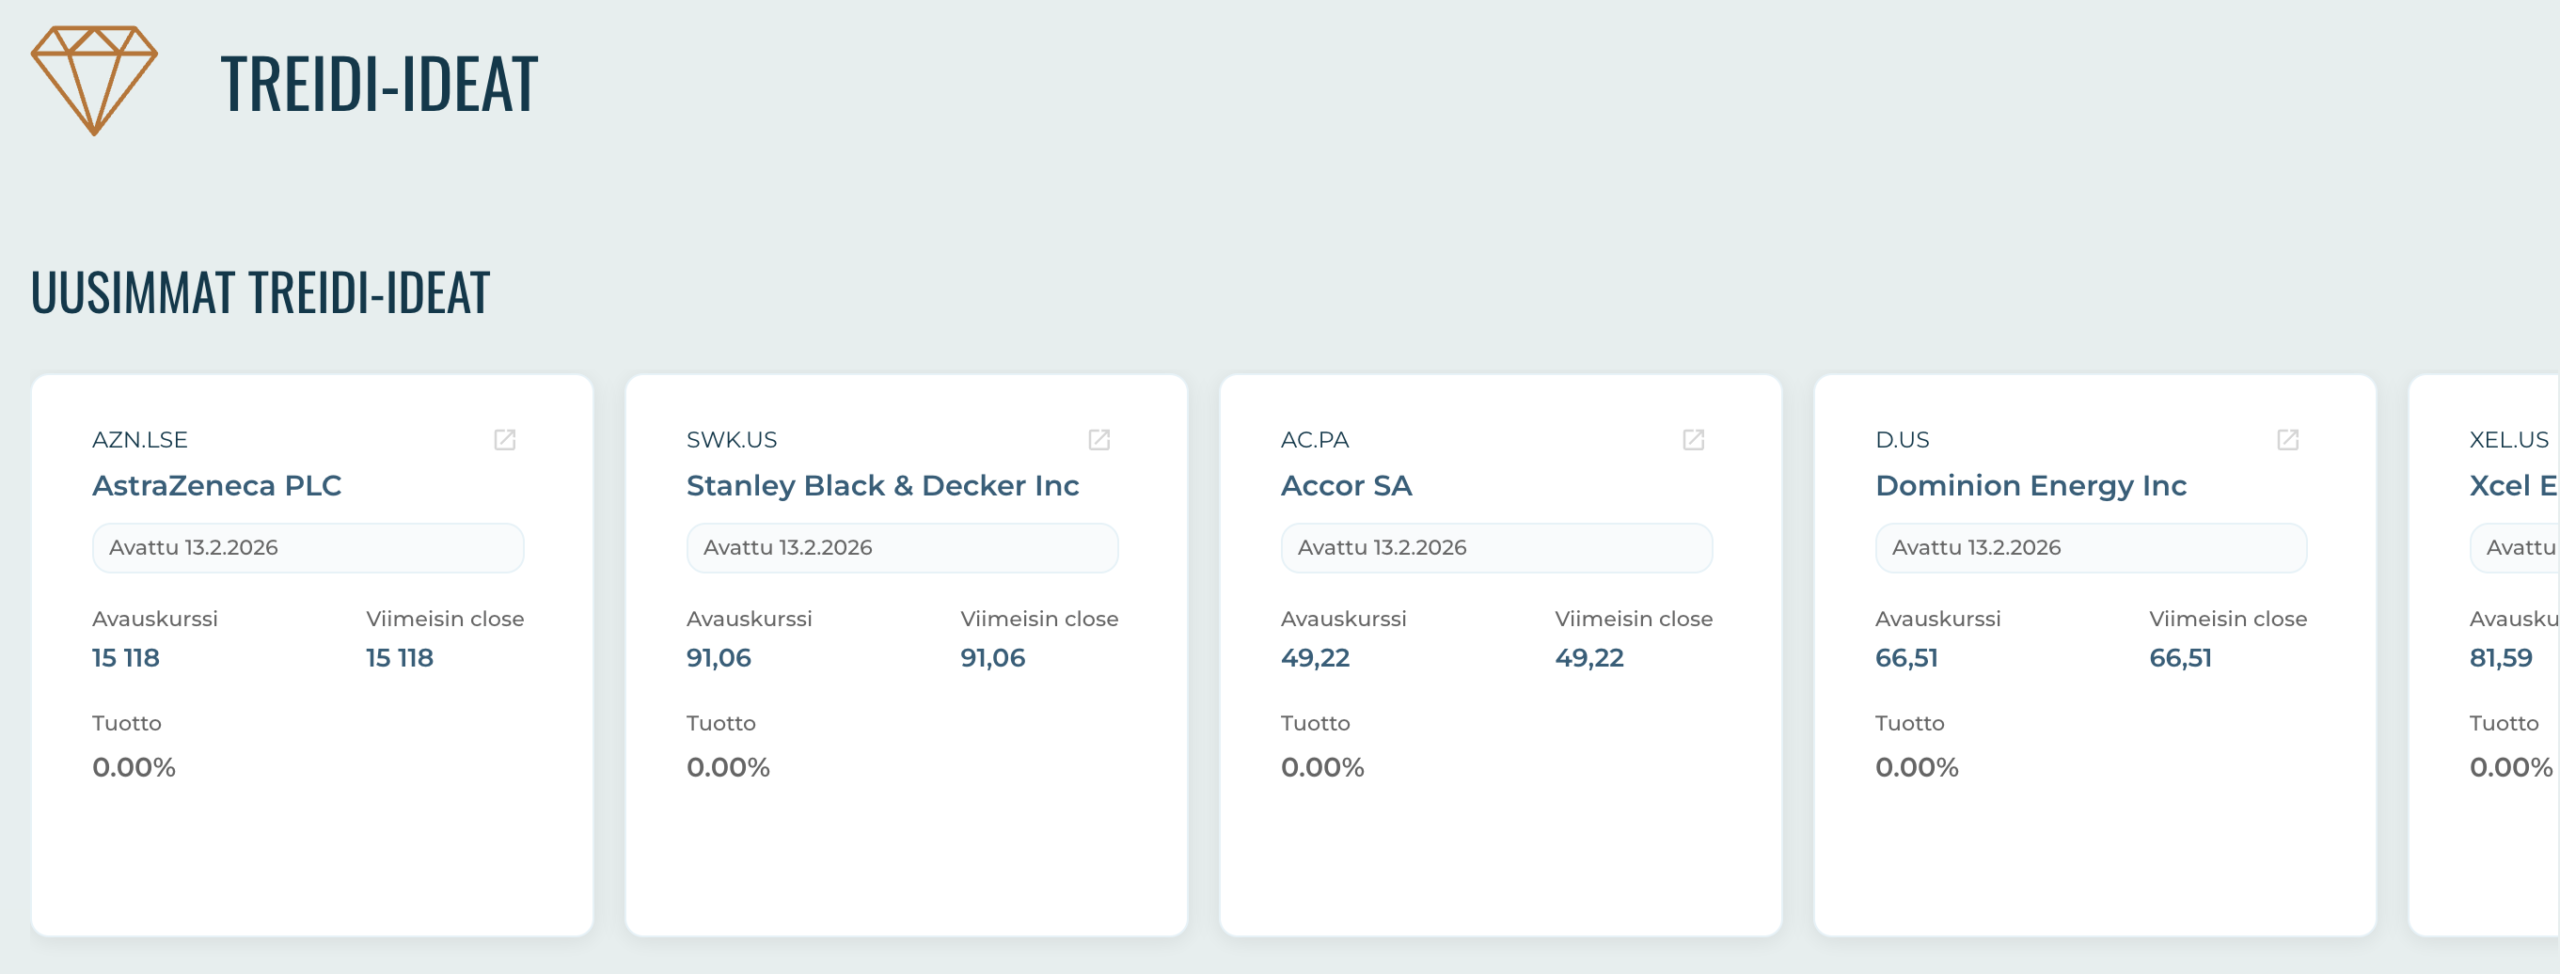Click Stanley Black & Decker's Avattu date field
This screenshot has width=2560, height=974.
point(902,548)
